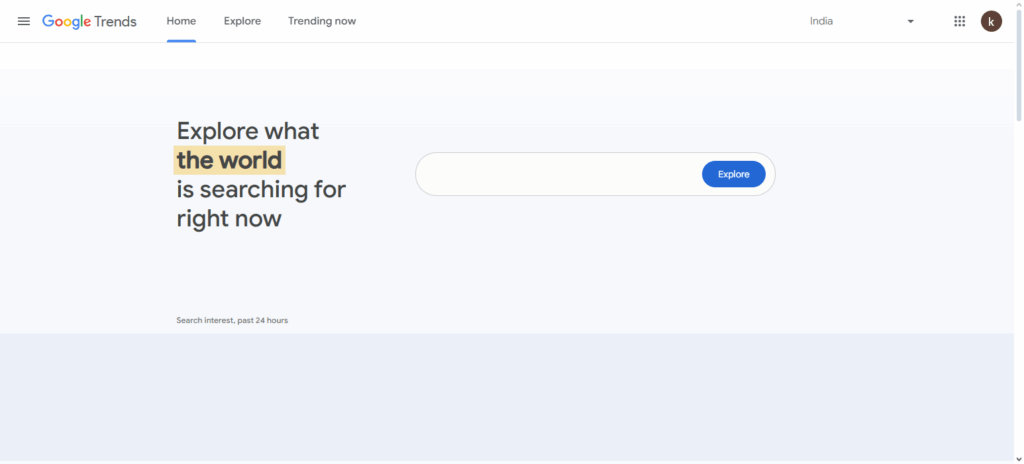Switch to the Home tab
Screen dimensions: 1024x464
coord(181,21)
